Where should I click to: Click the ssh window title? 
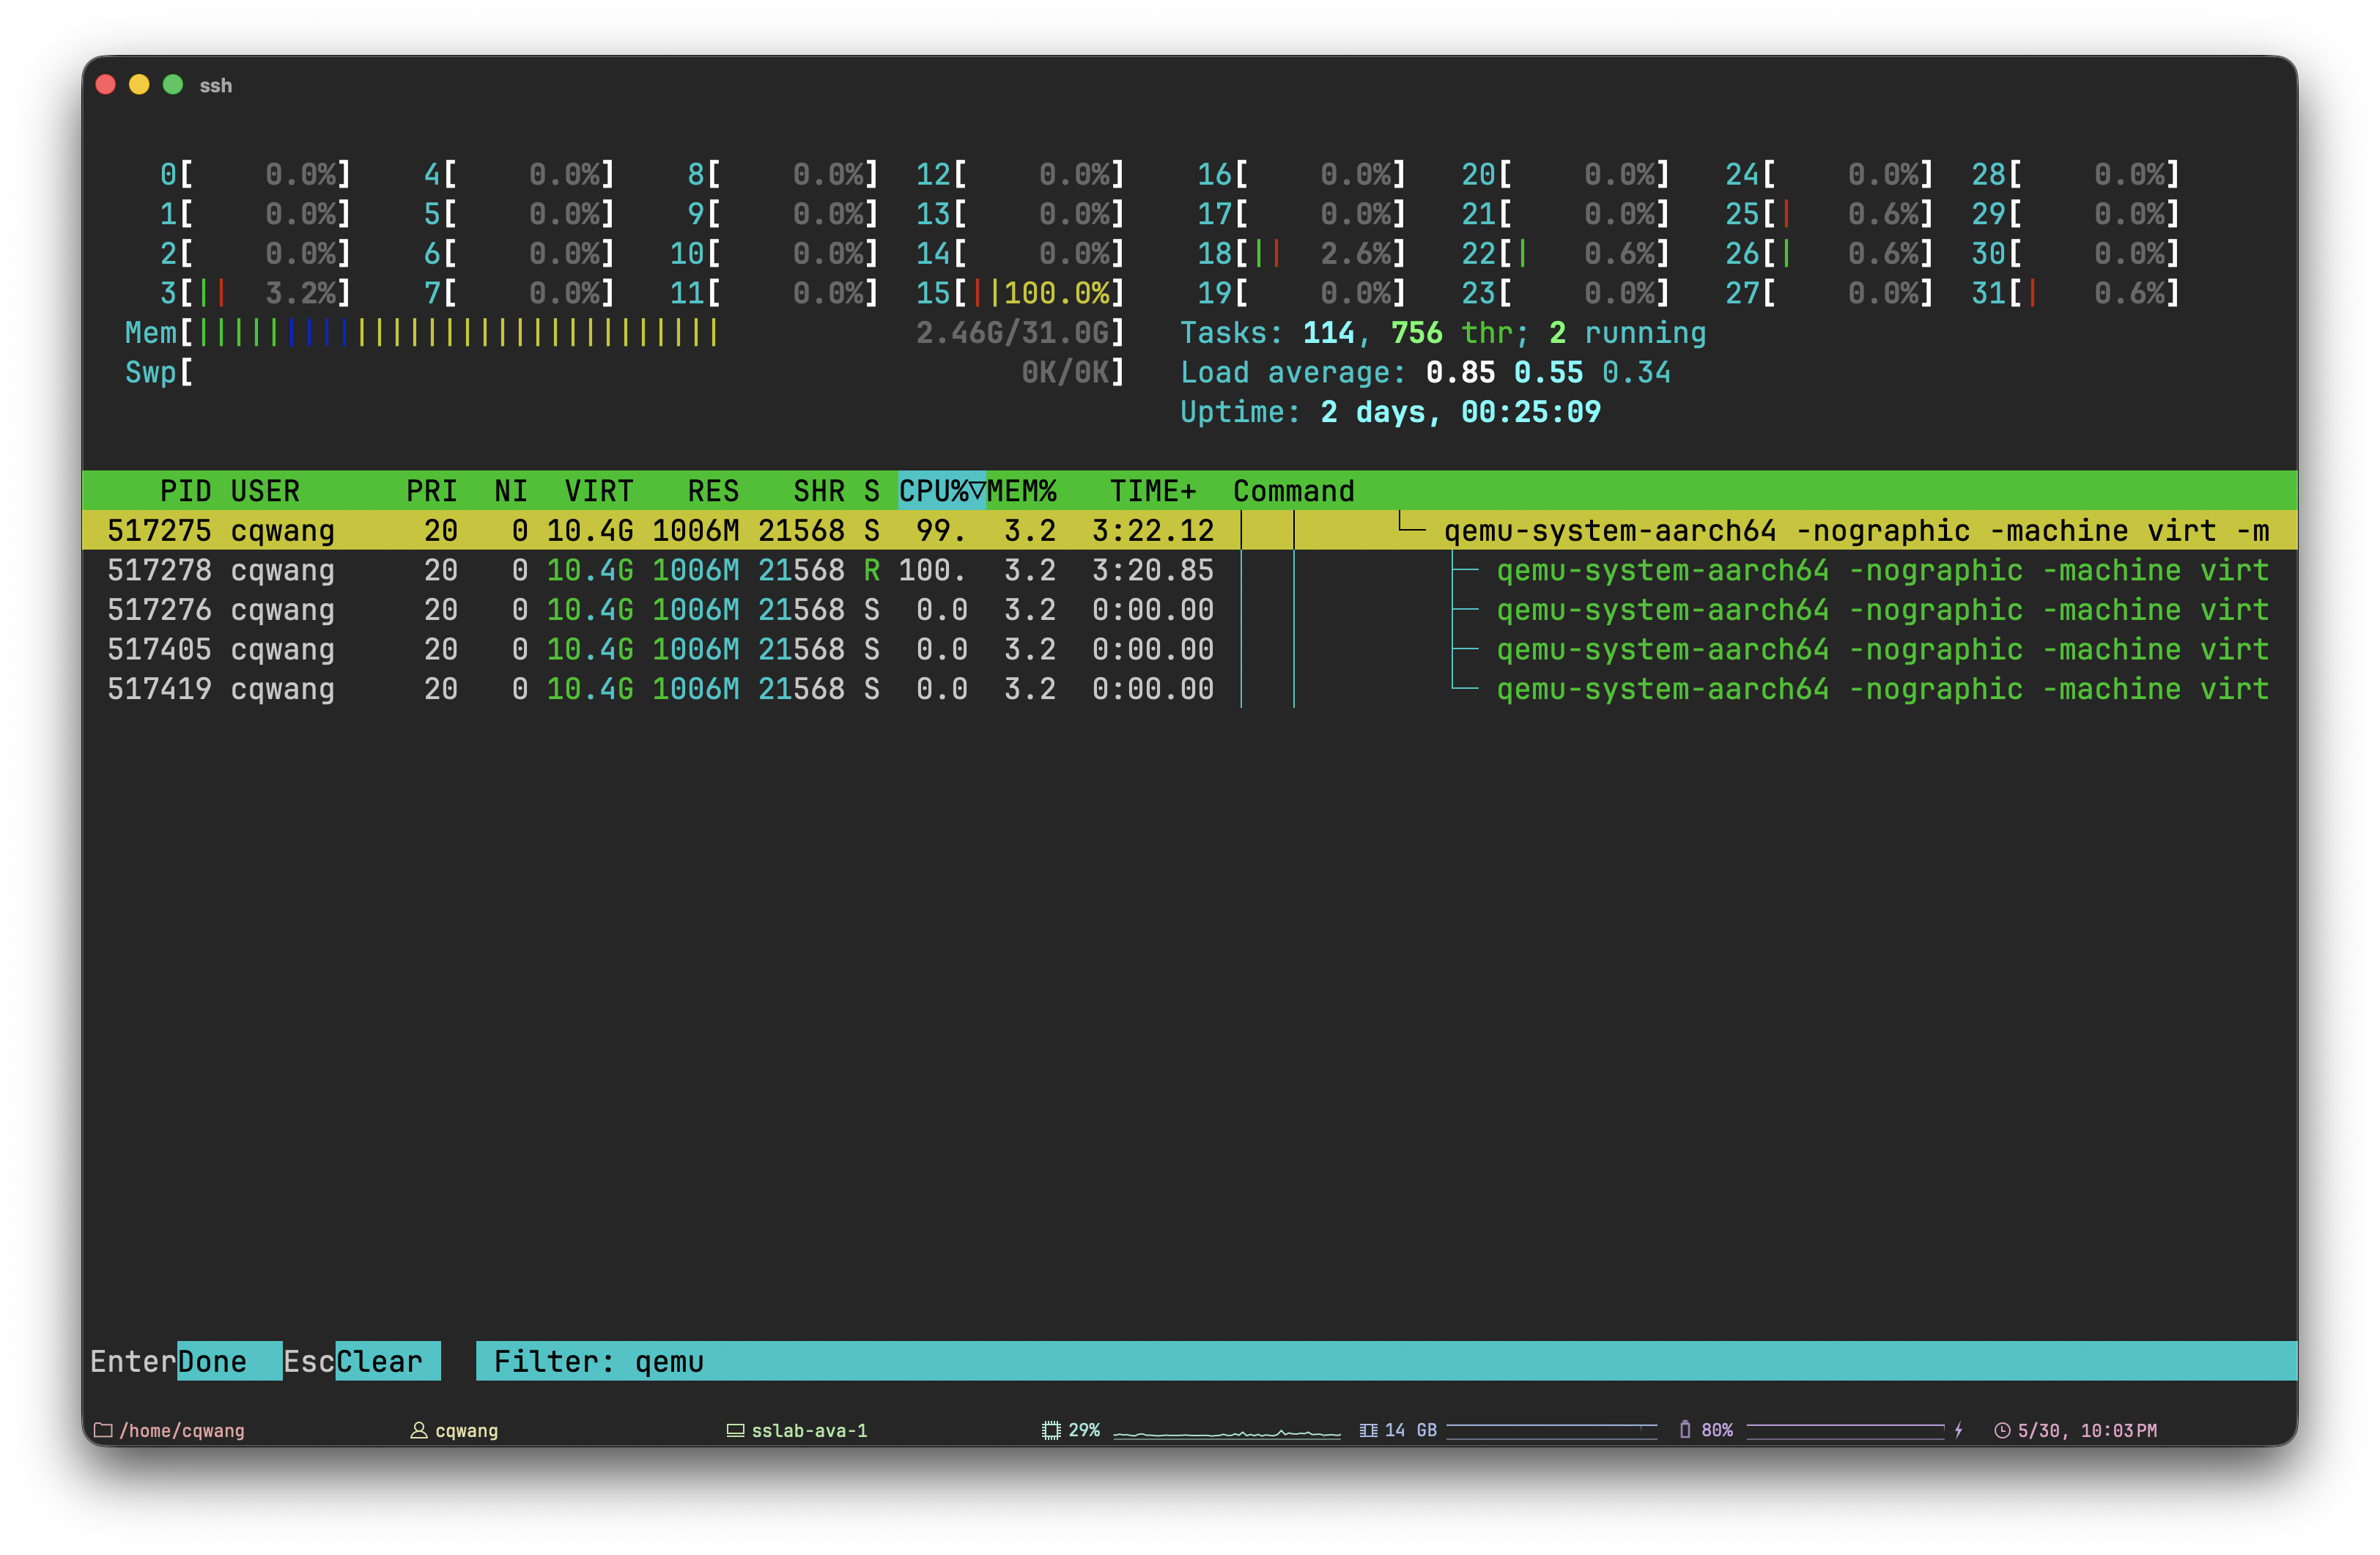pos(216,85)
